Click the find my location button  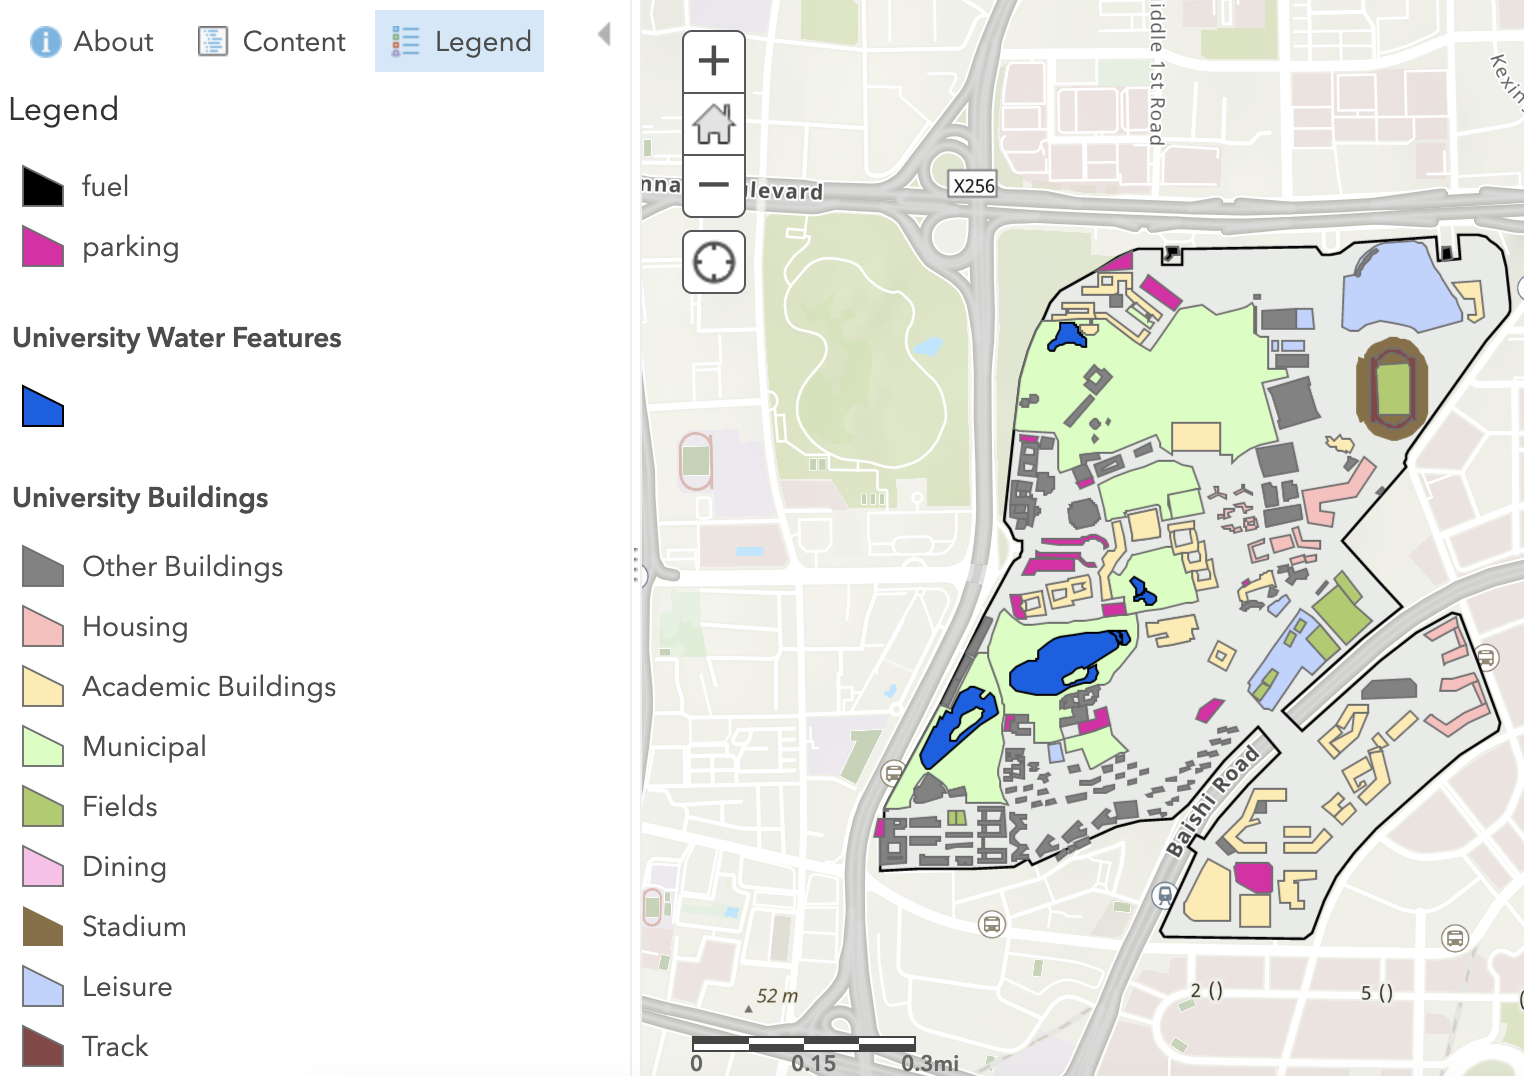click(713, 262)
